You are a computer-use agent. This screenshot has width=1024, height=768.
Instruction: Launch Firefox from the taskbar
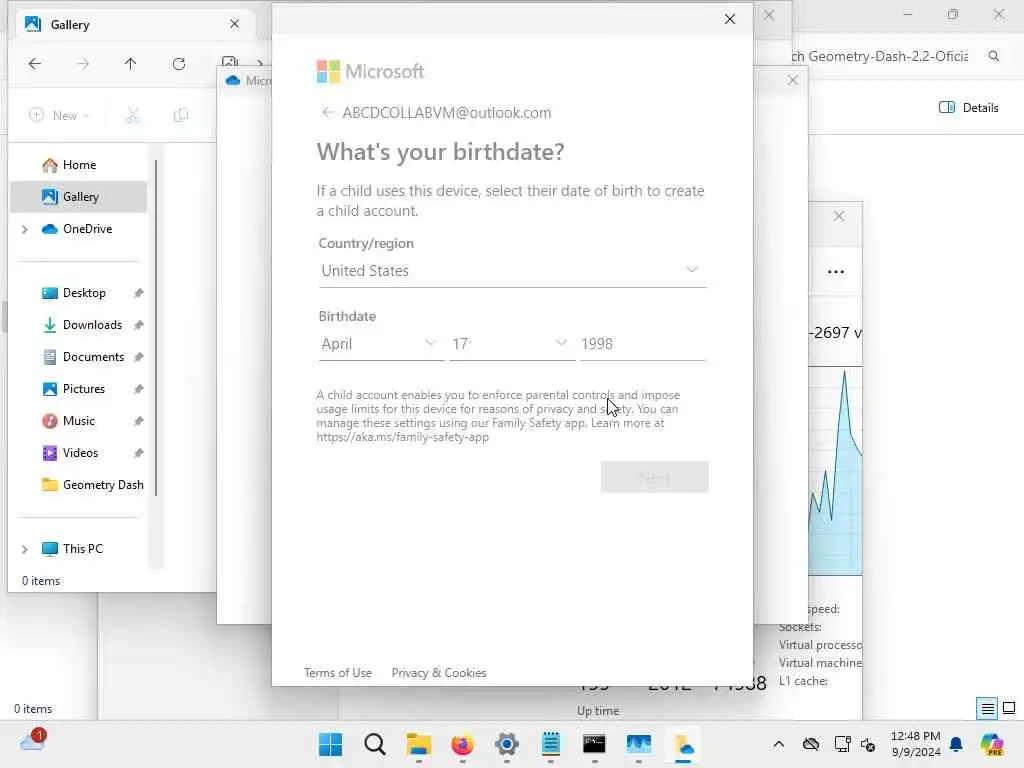click(462, 744)
